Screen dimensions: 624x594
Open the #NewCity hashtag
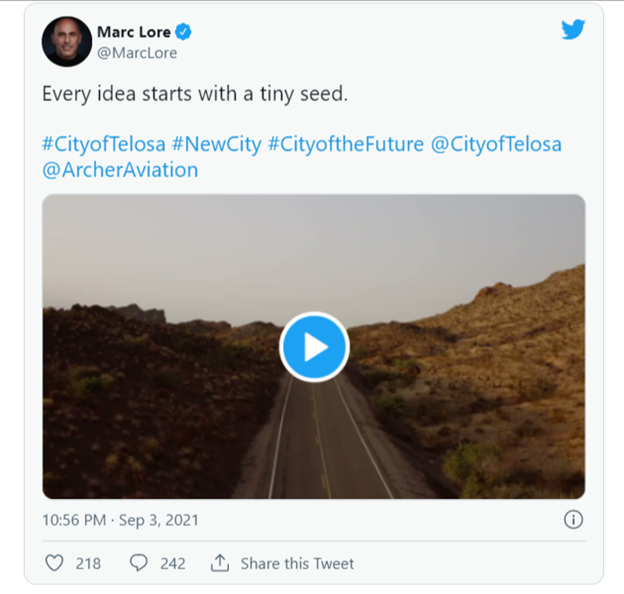[216, 144]
